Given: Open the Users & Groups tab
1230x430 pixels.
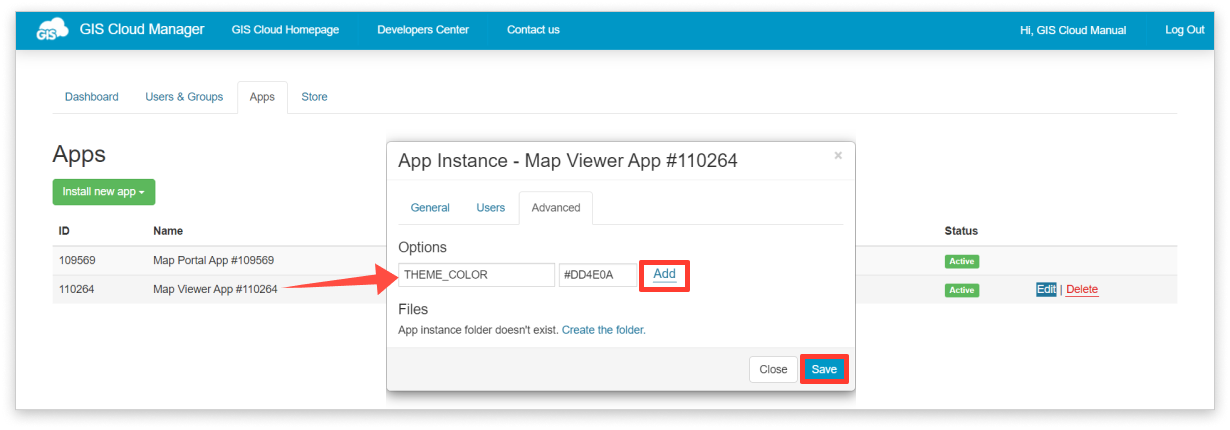Looking at the screenshot, I should point(184,97).
